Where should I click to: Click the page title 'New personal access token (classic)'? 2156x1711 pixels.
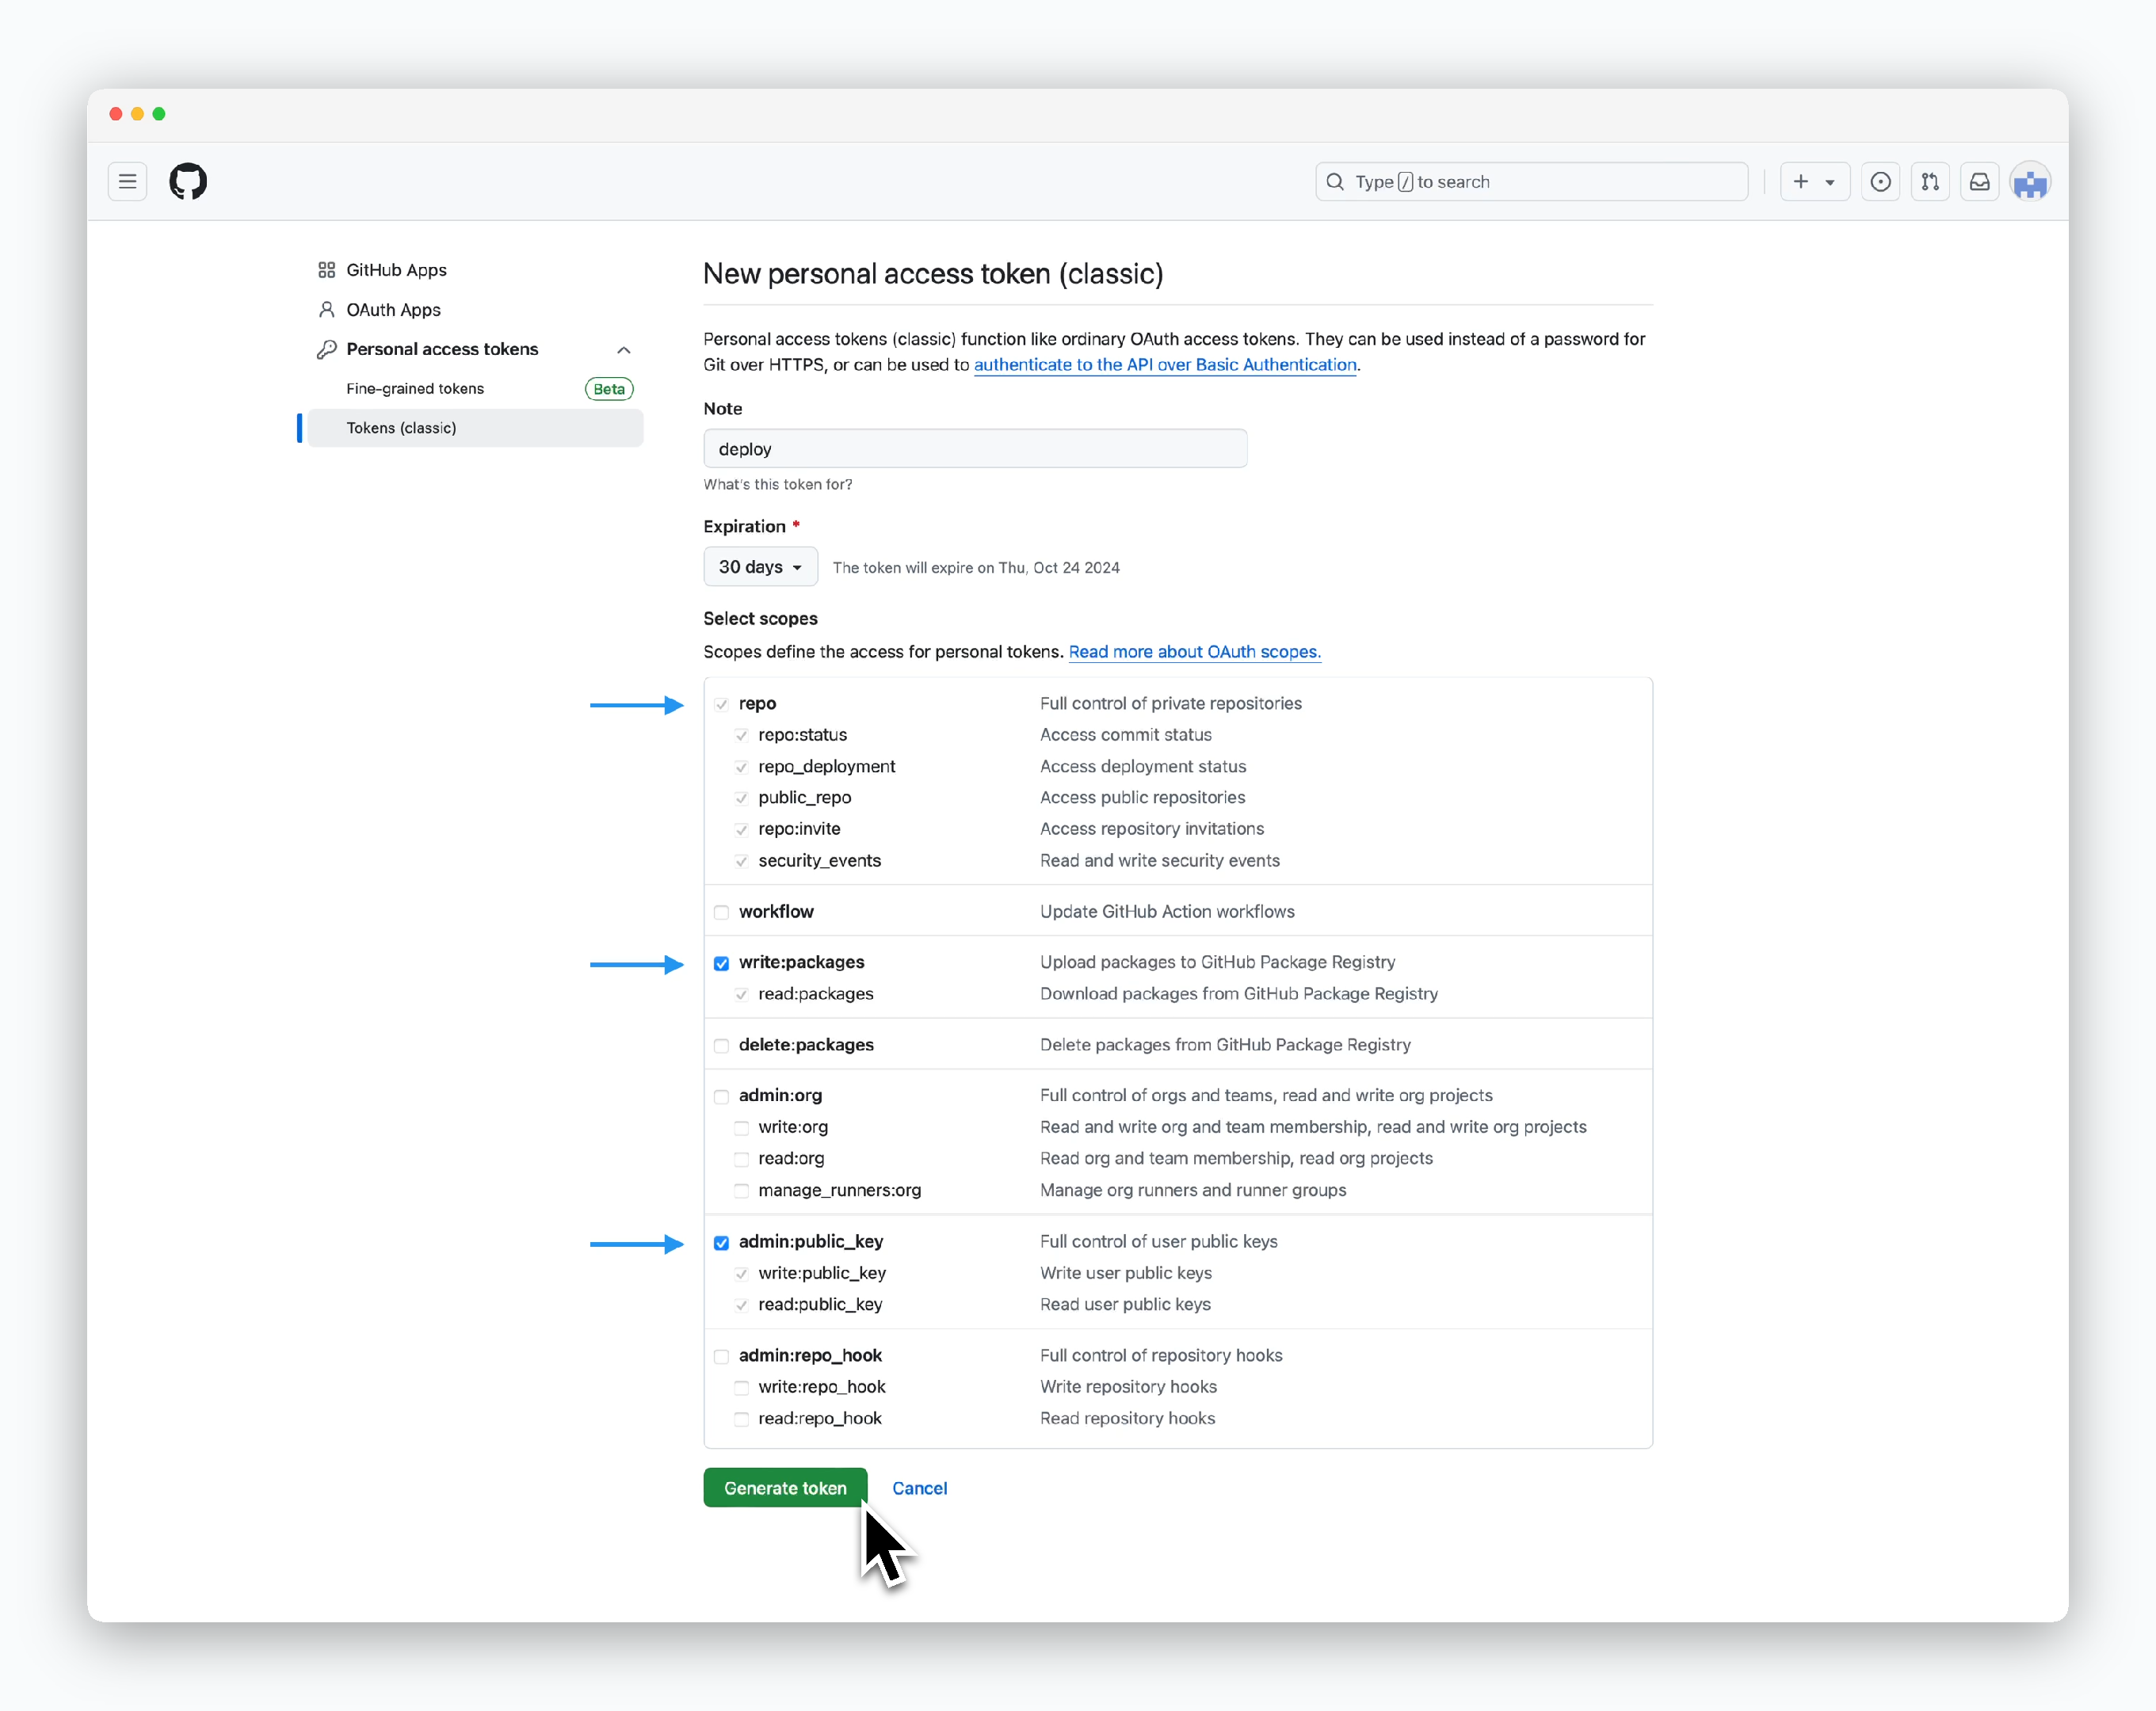click(x=933, y=274)
